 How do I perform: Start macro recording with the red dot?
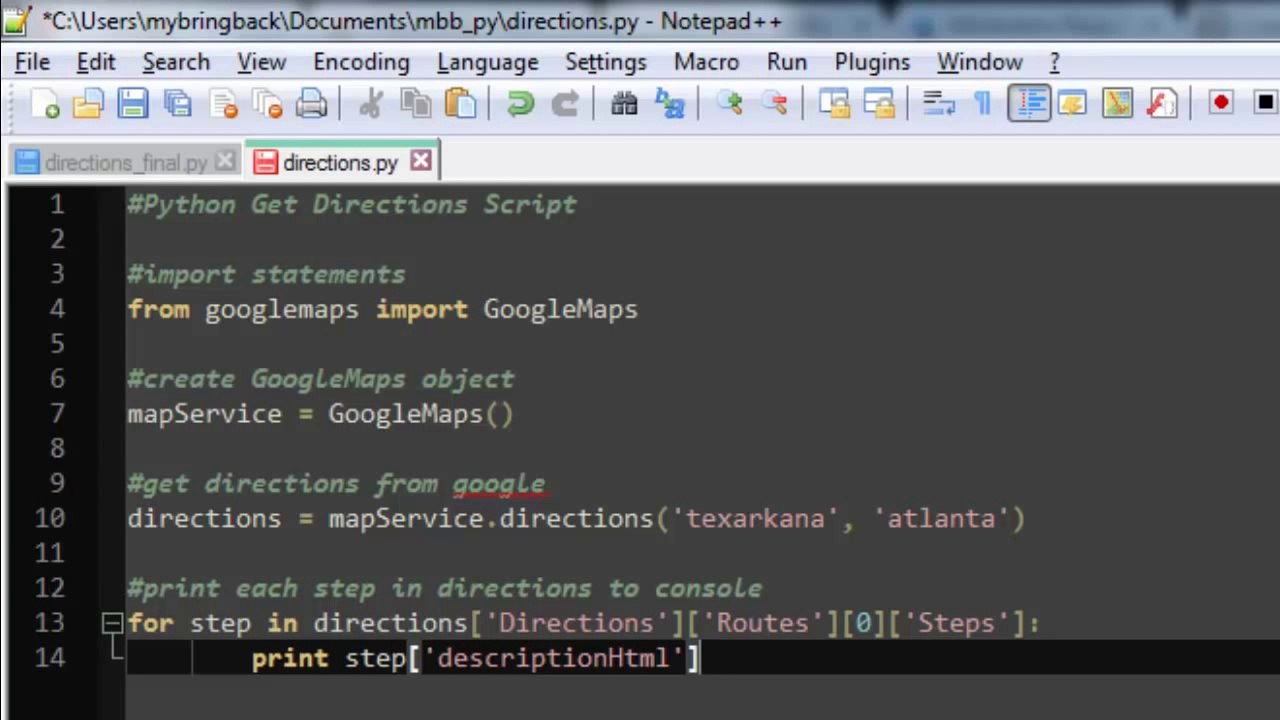pos(1221,103)
